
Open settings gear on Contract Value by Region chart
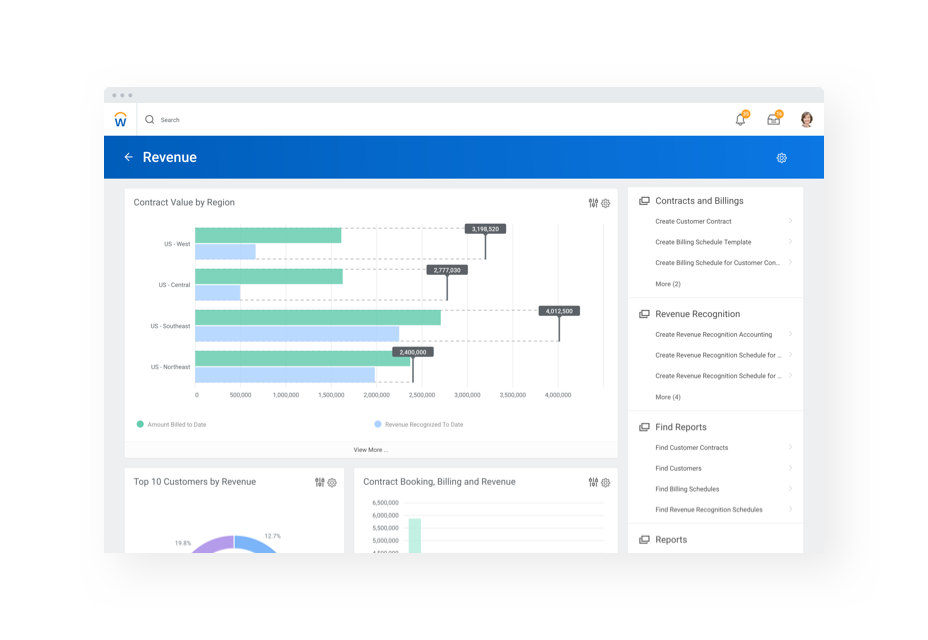click(606, 203)
